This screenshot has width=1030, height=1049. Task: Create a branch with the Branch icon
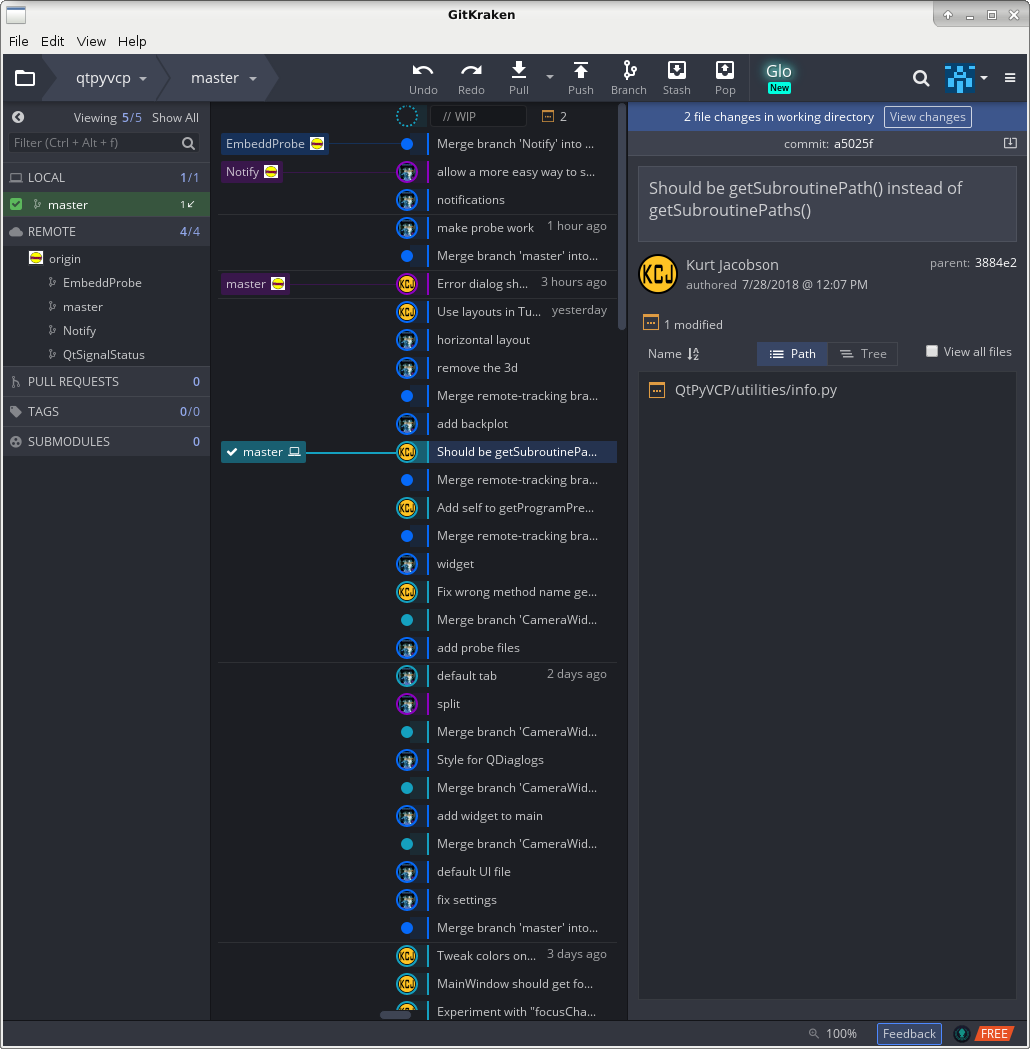tap(629, 70)
